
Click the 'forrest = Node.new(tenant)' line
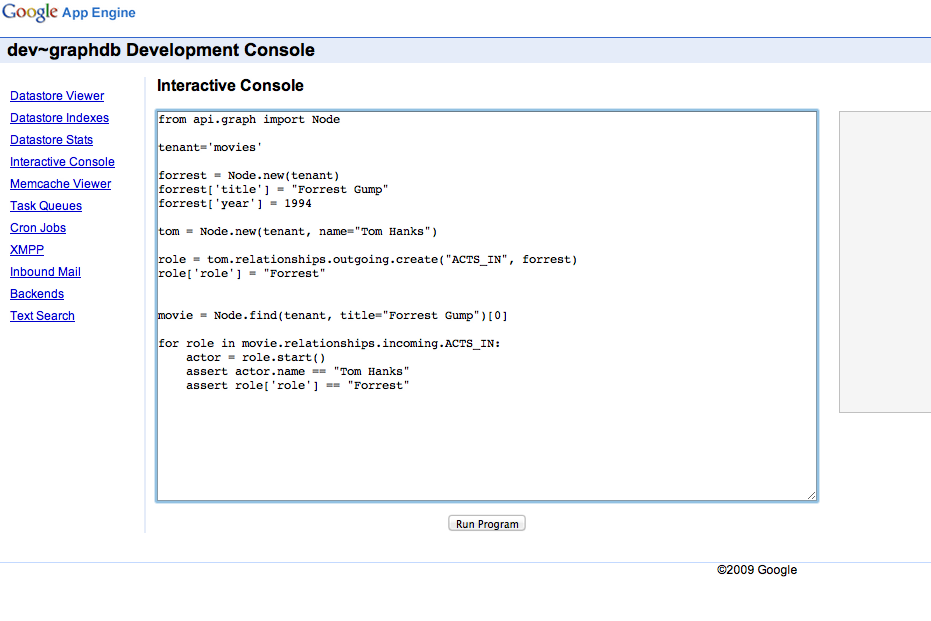point(249,175)
